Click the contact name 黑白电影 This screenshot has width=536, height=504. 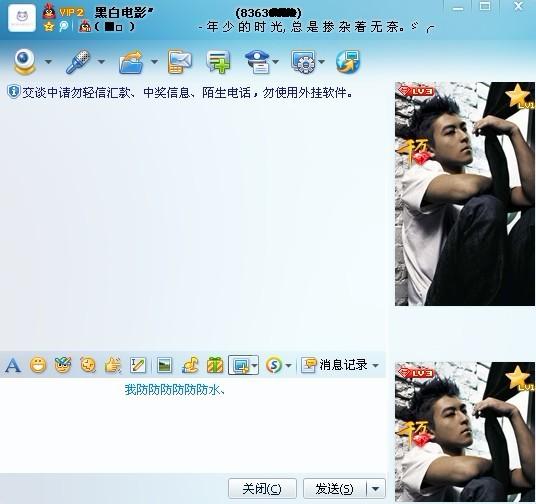tap(120, 13)
